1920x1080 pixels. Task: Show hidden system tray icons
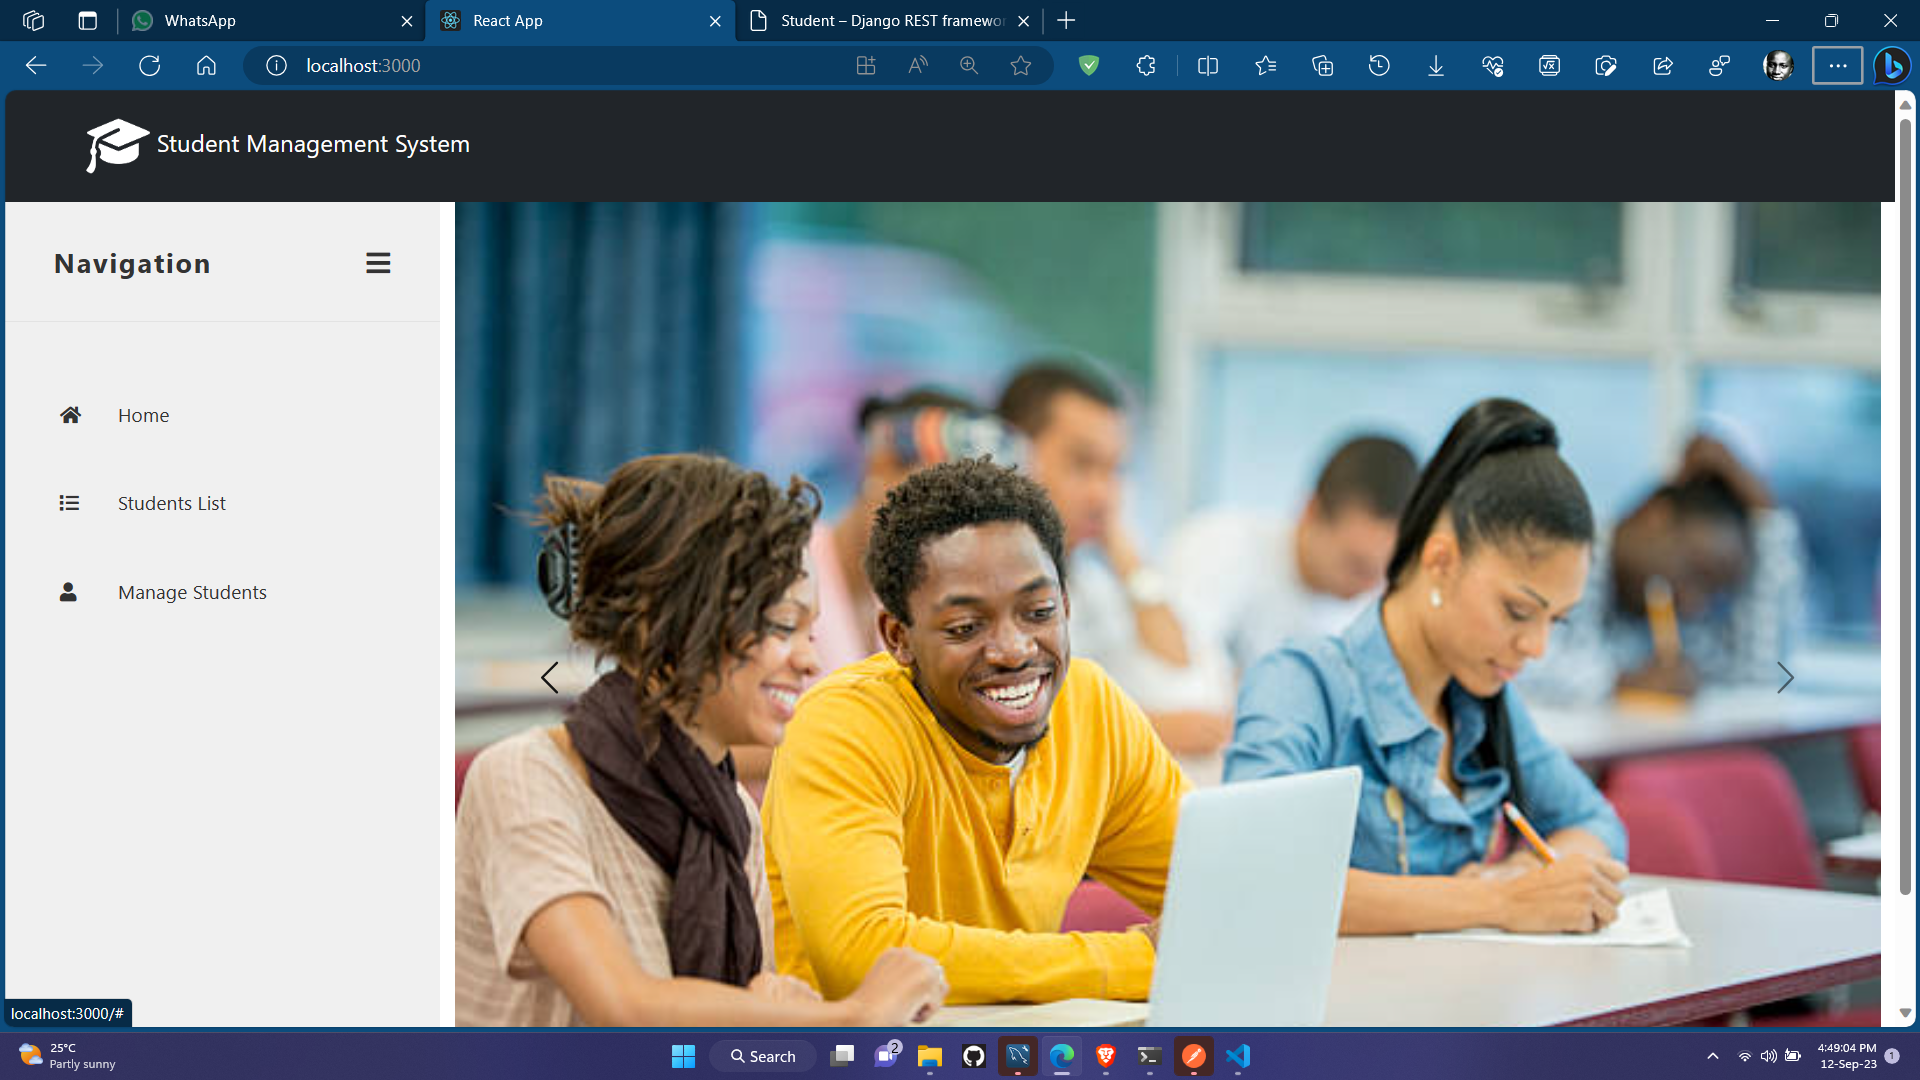pos(1712,1056)
